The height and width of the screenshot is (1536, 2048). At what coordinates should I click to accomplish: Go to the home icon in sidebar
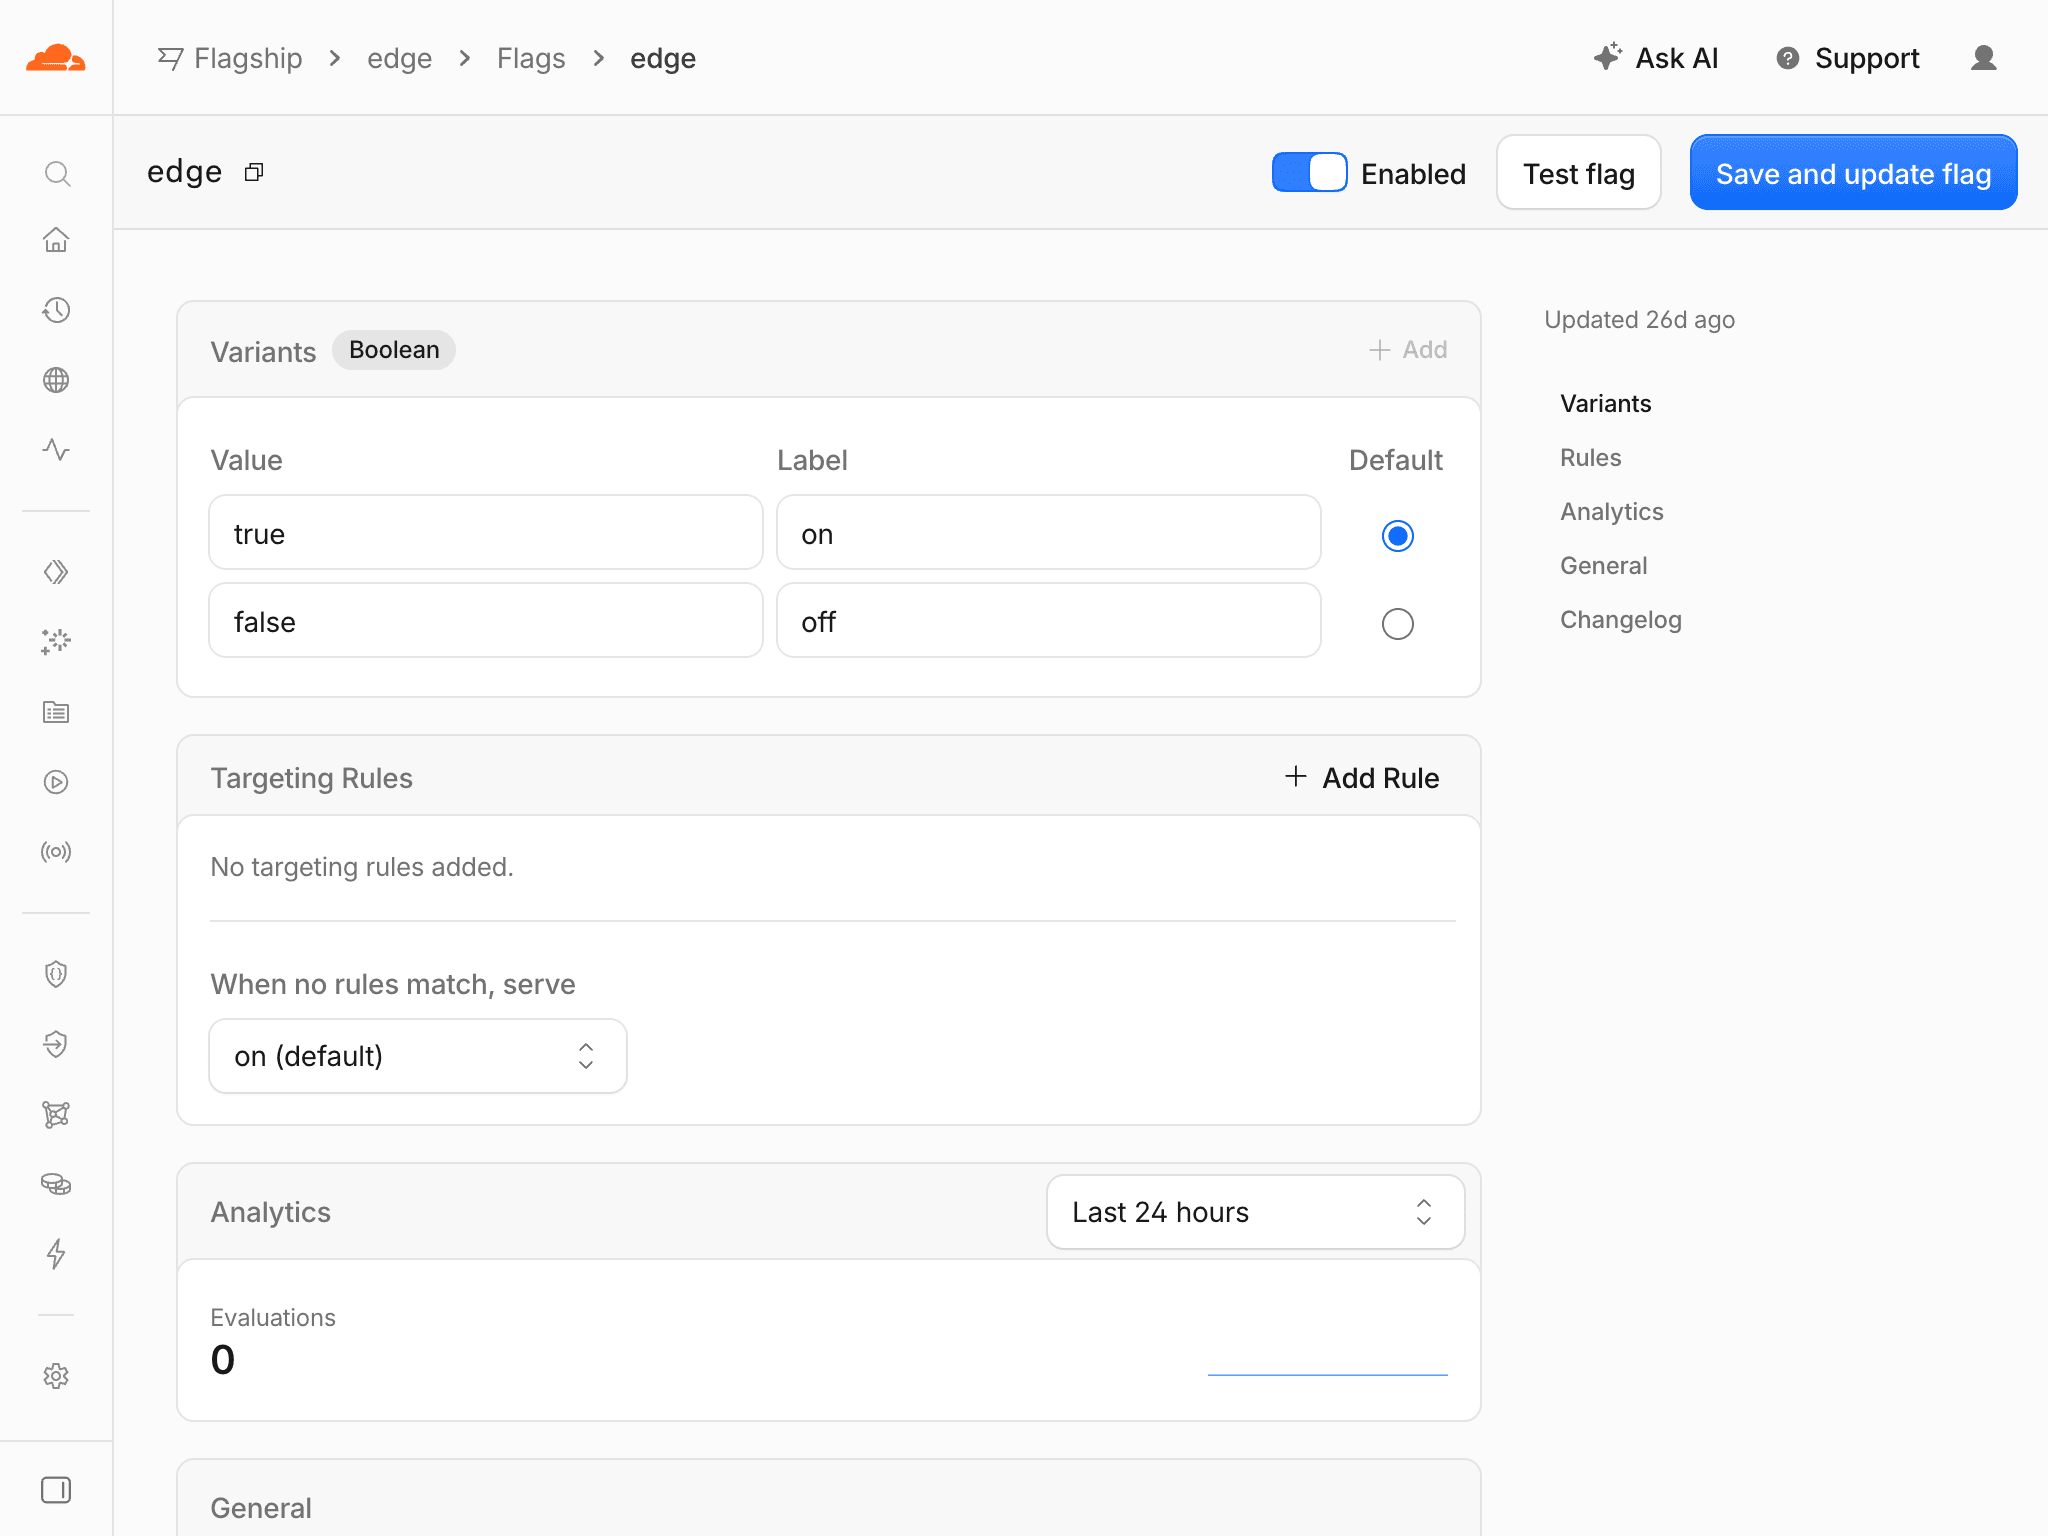click(x=56, y=240)
